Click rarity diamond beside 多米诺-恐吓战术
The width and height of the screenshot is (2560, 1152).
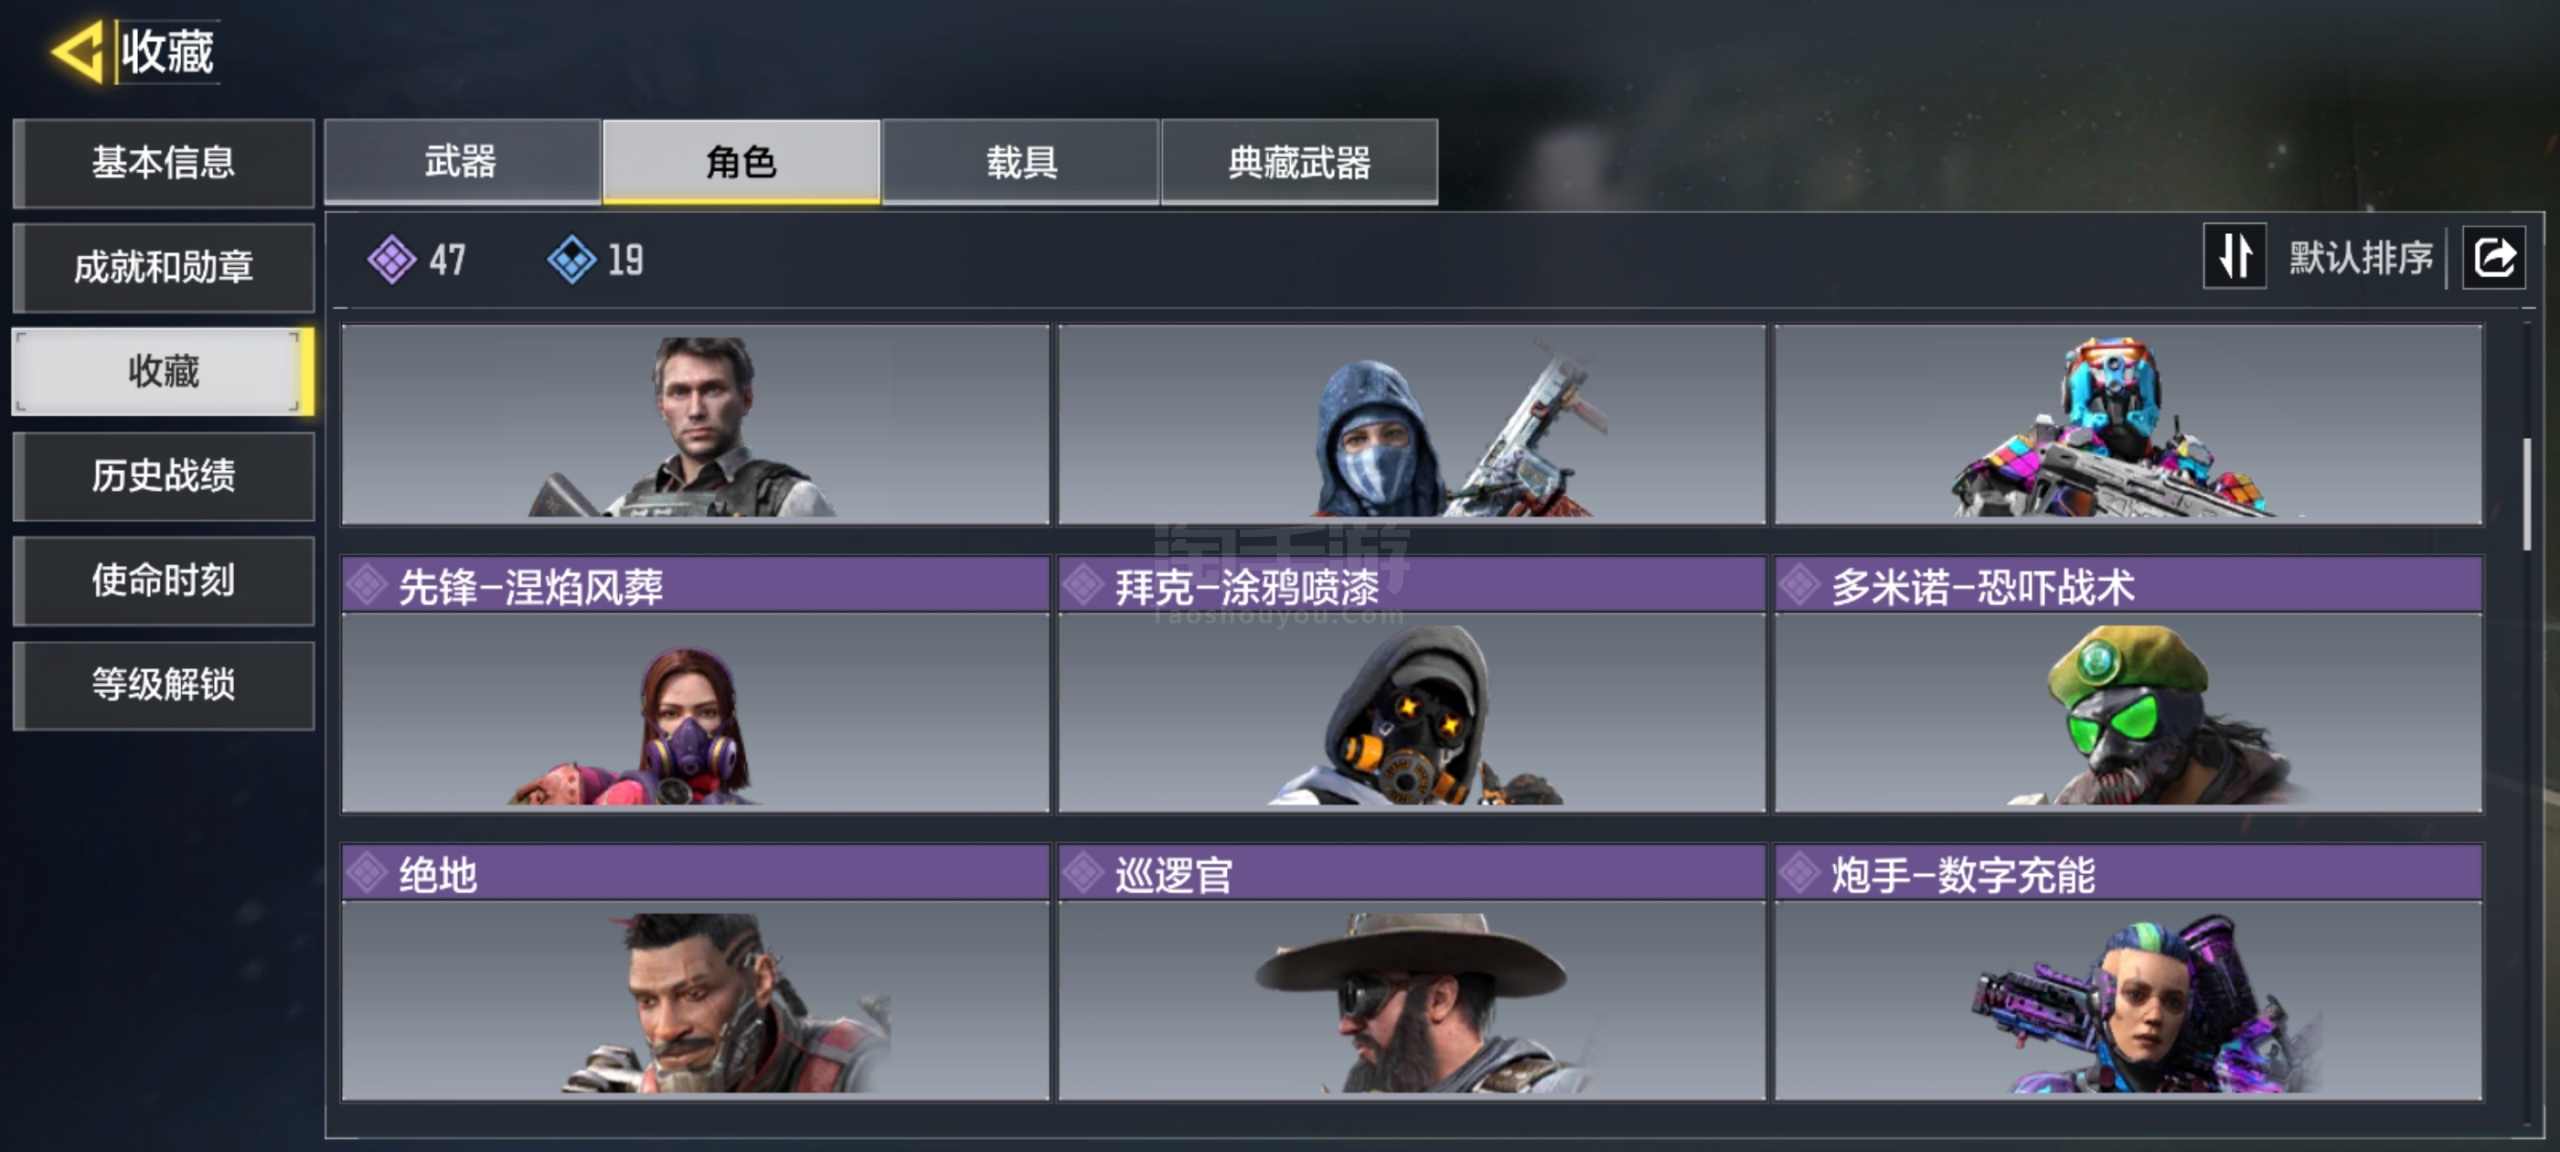click(1799, 585)
